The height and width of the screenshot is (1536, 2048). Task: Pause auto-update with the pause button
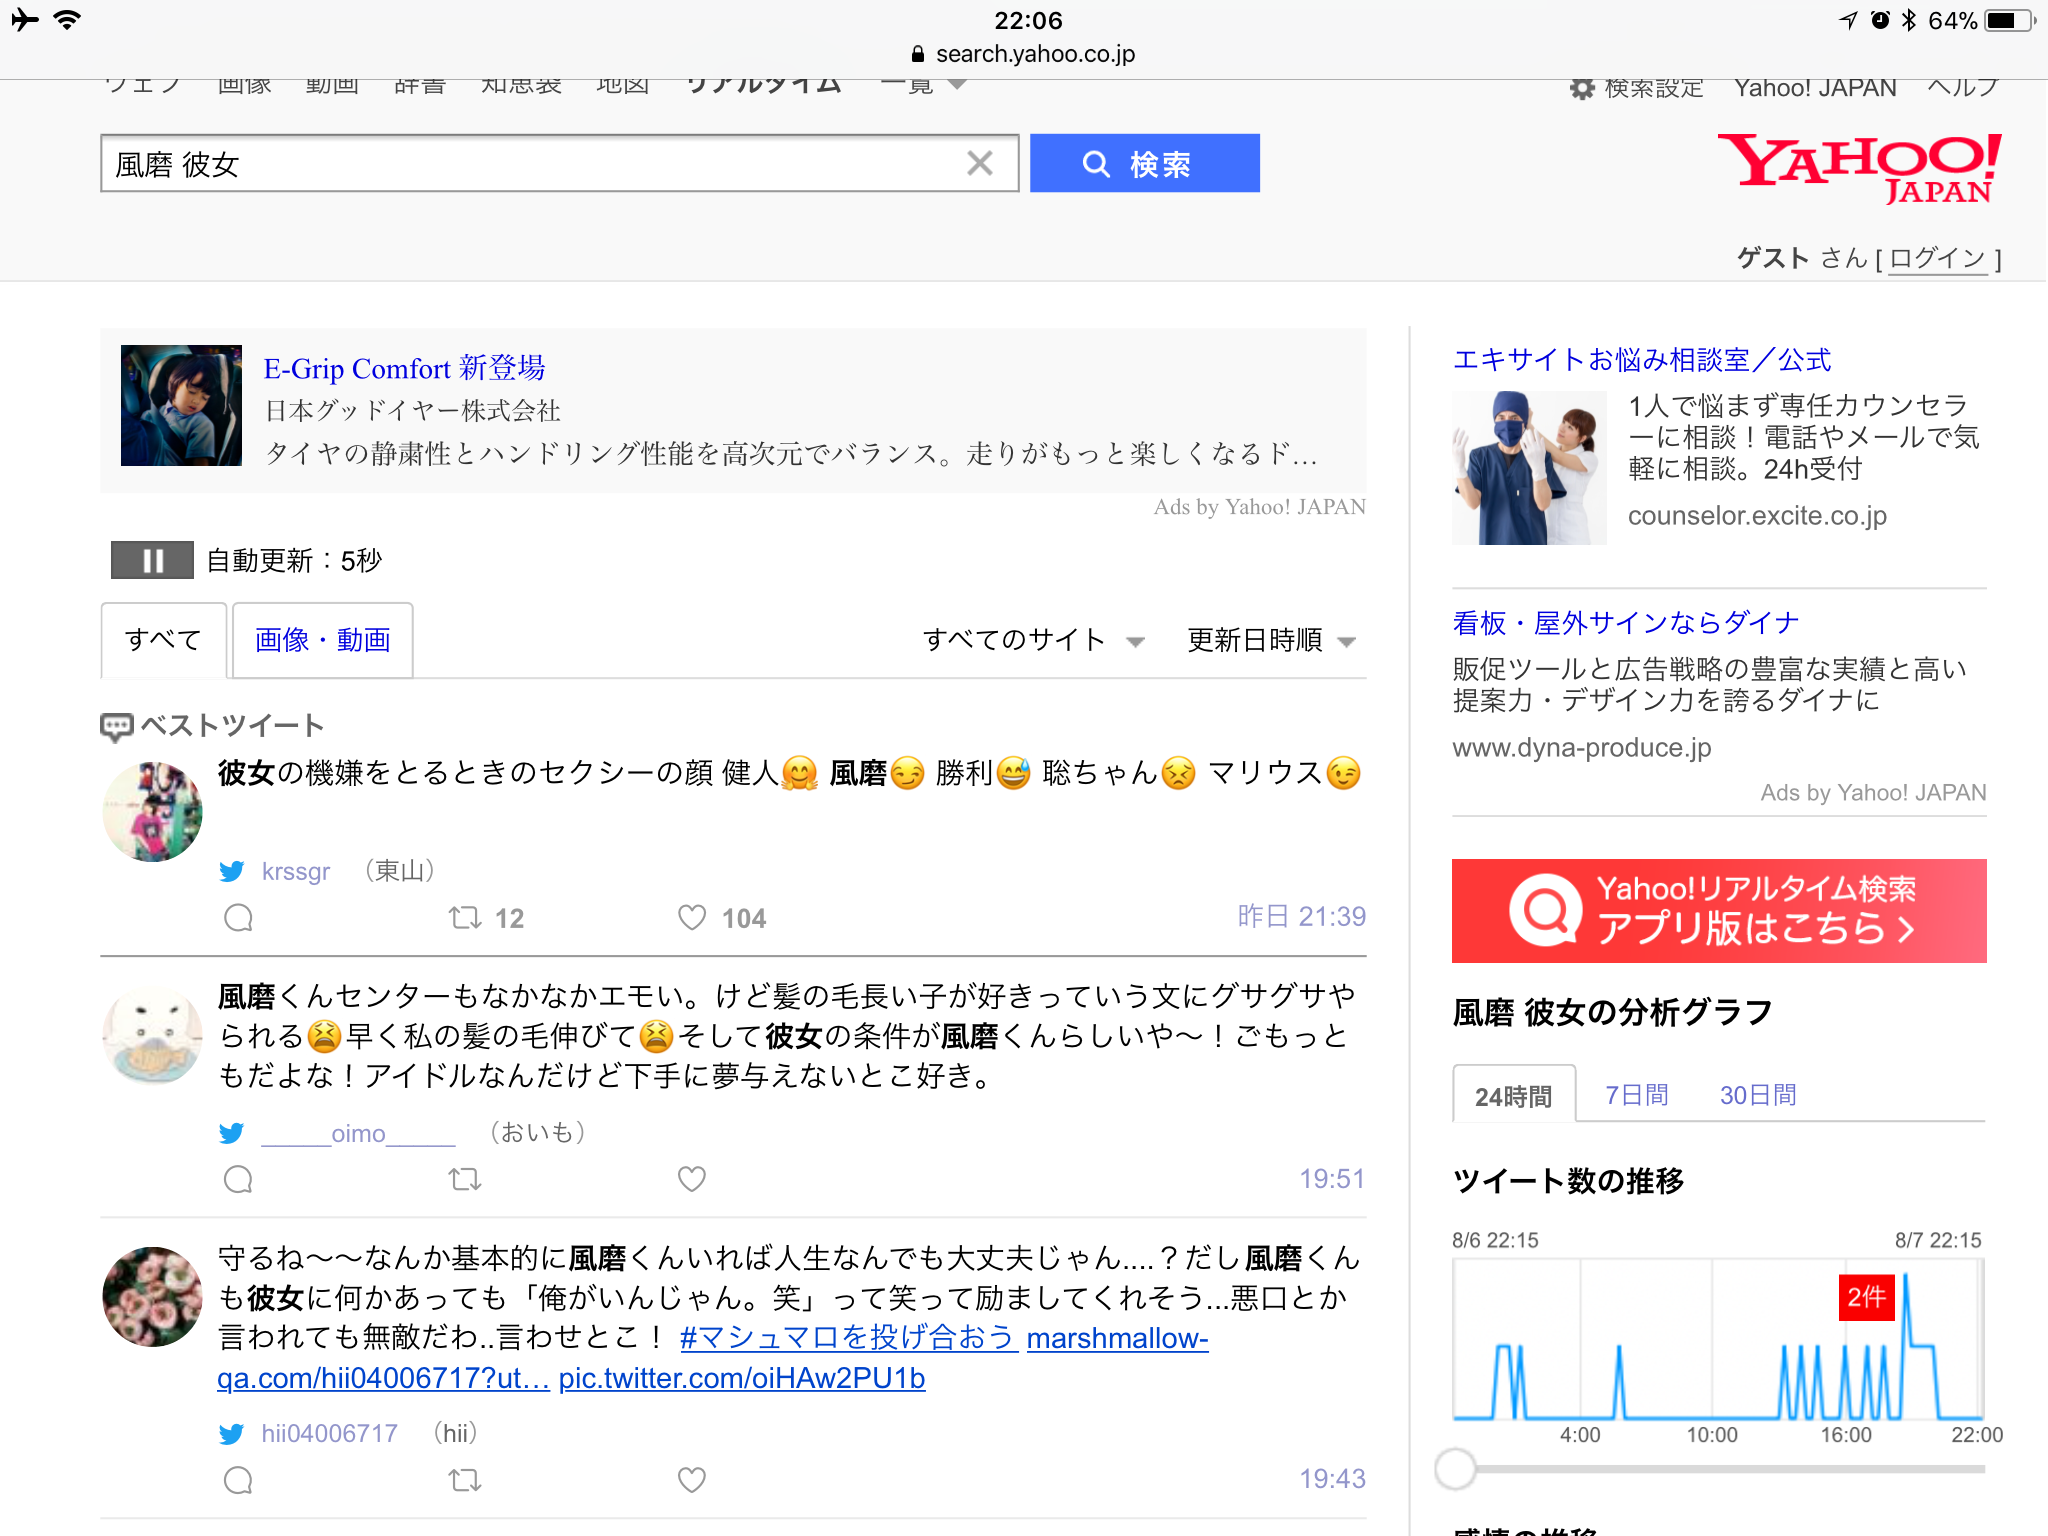pyautogui.click(x=152, y=560)
